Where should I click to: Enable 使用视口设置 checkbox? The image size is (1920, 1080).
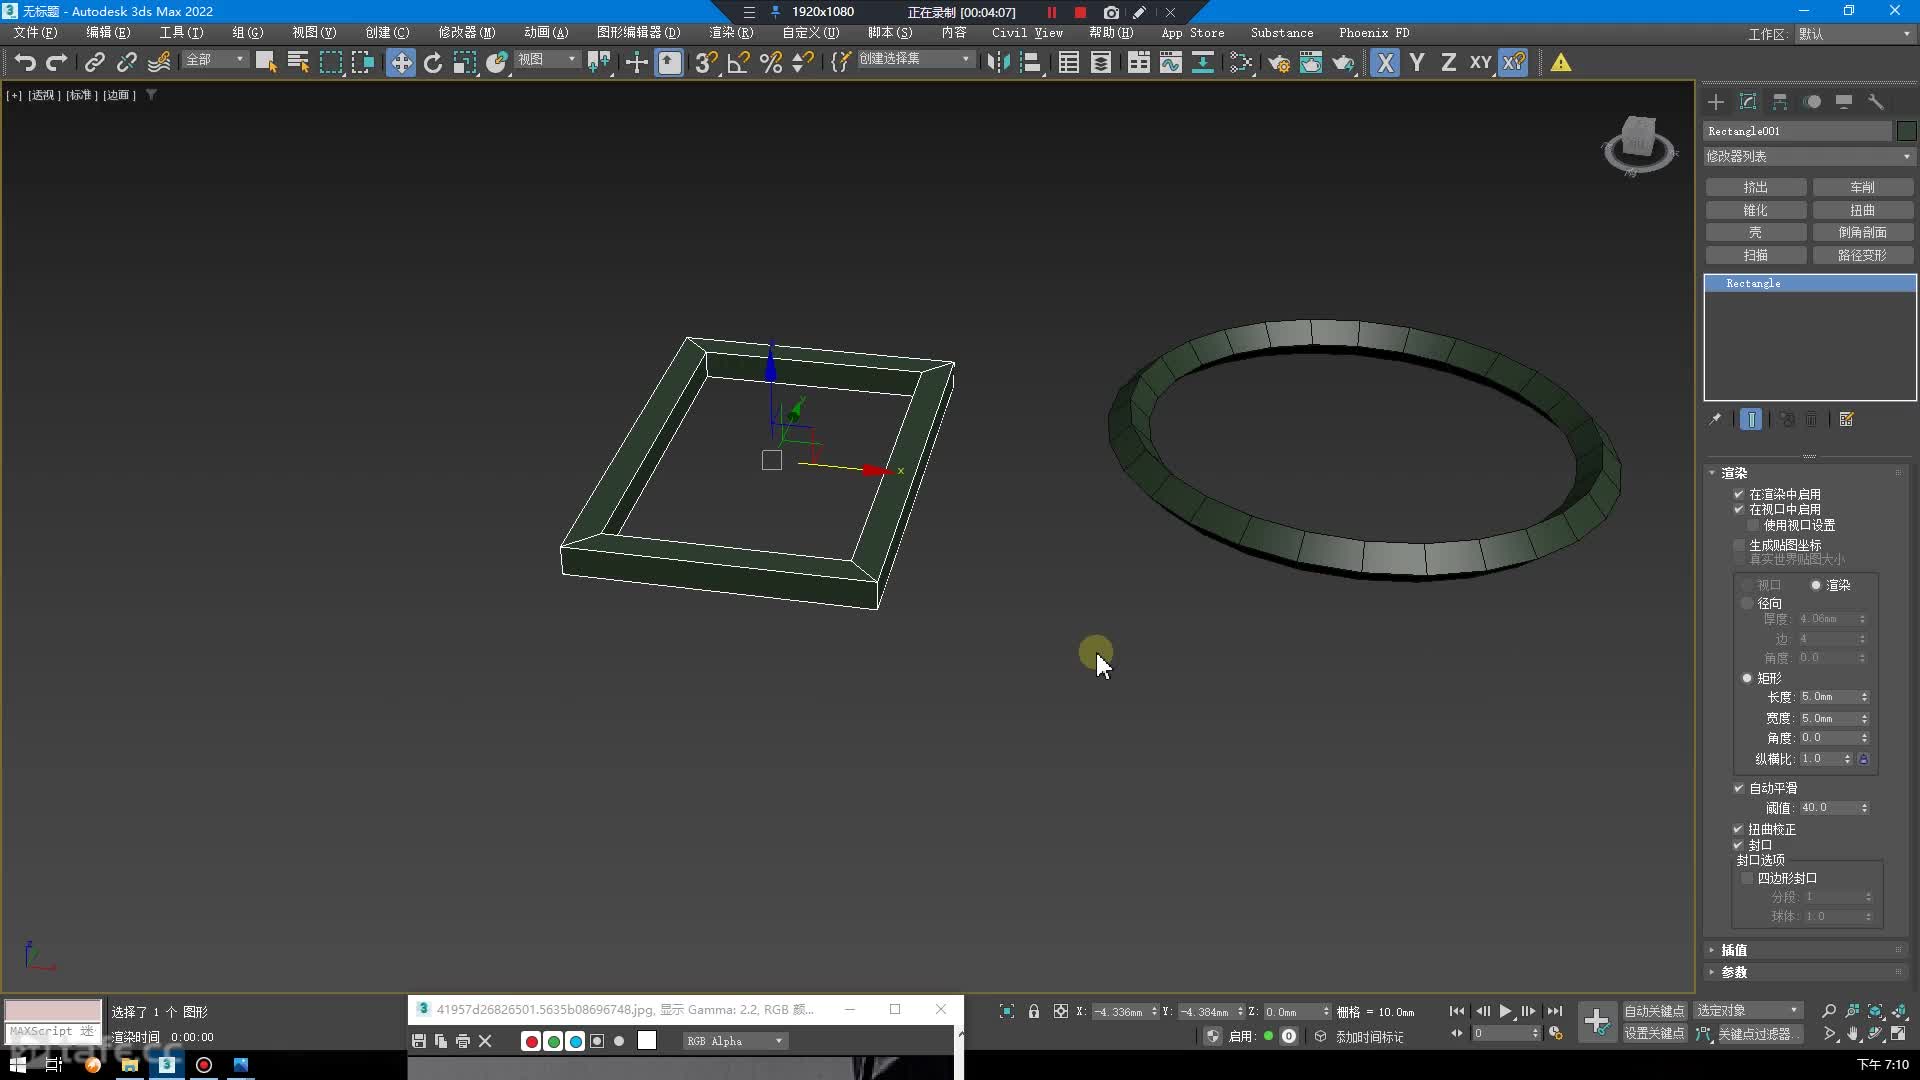coord(1753,525)
